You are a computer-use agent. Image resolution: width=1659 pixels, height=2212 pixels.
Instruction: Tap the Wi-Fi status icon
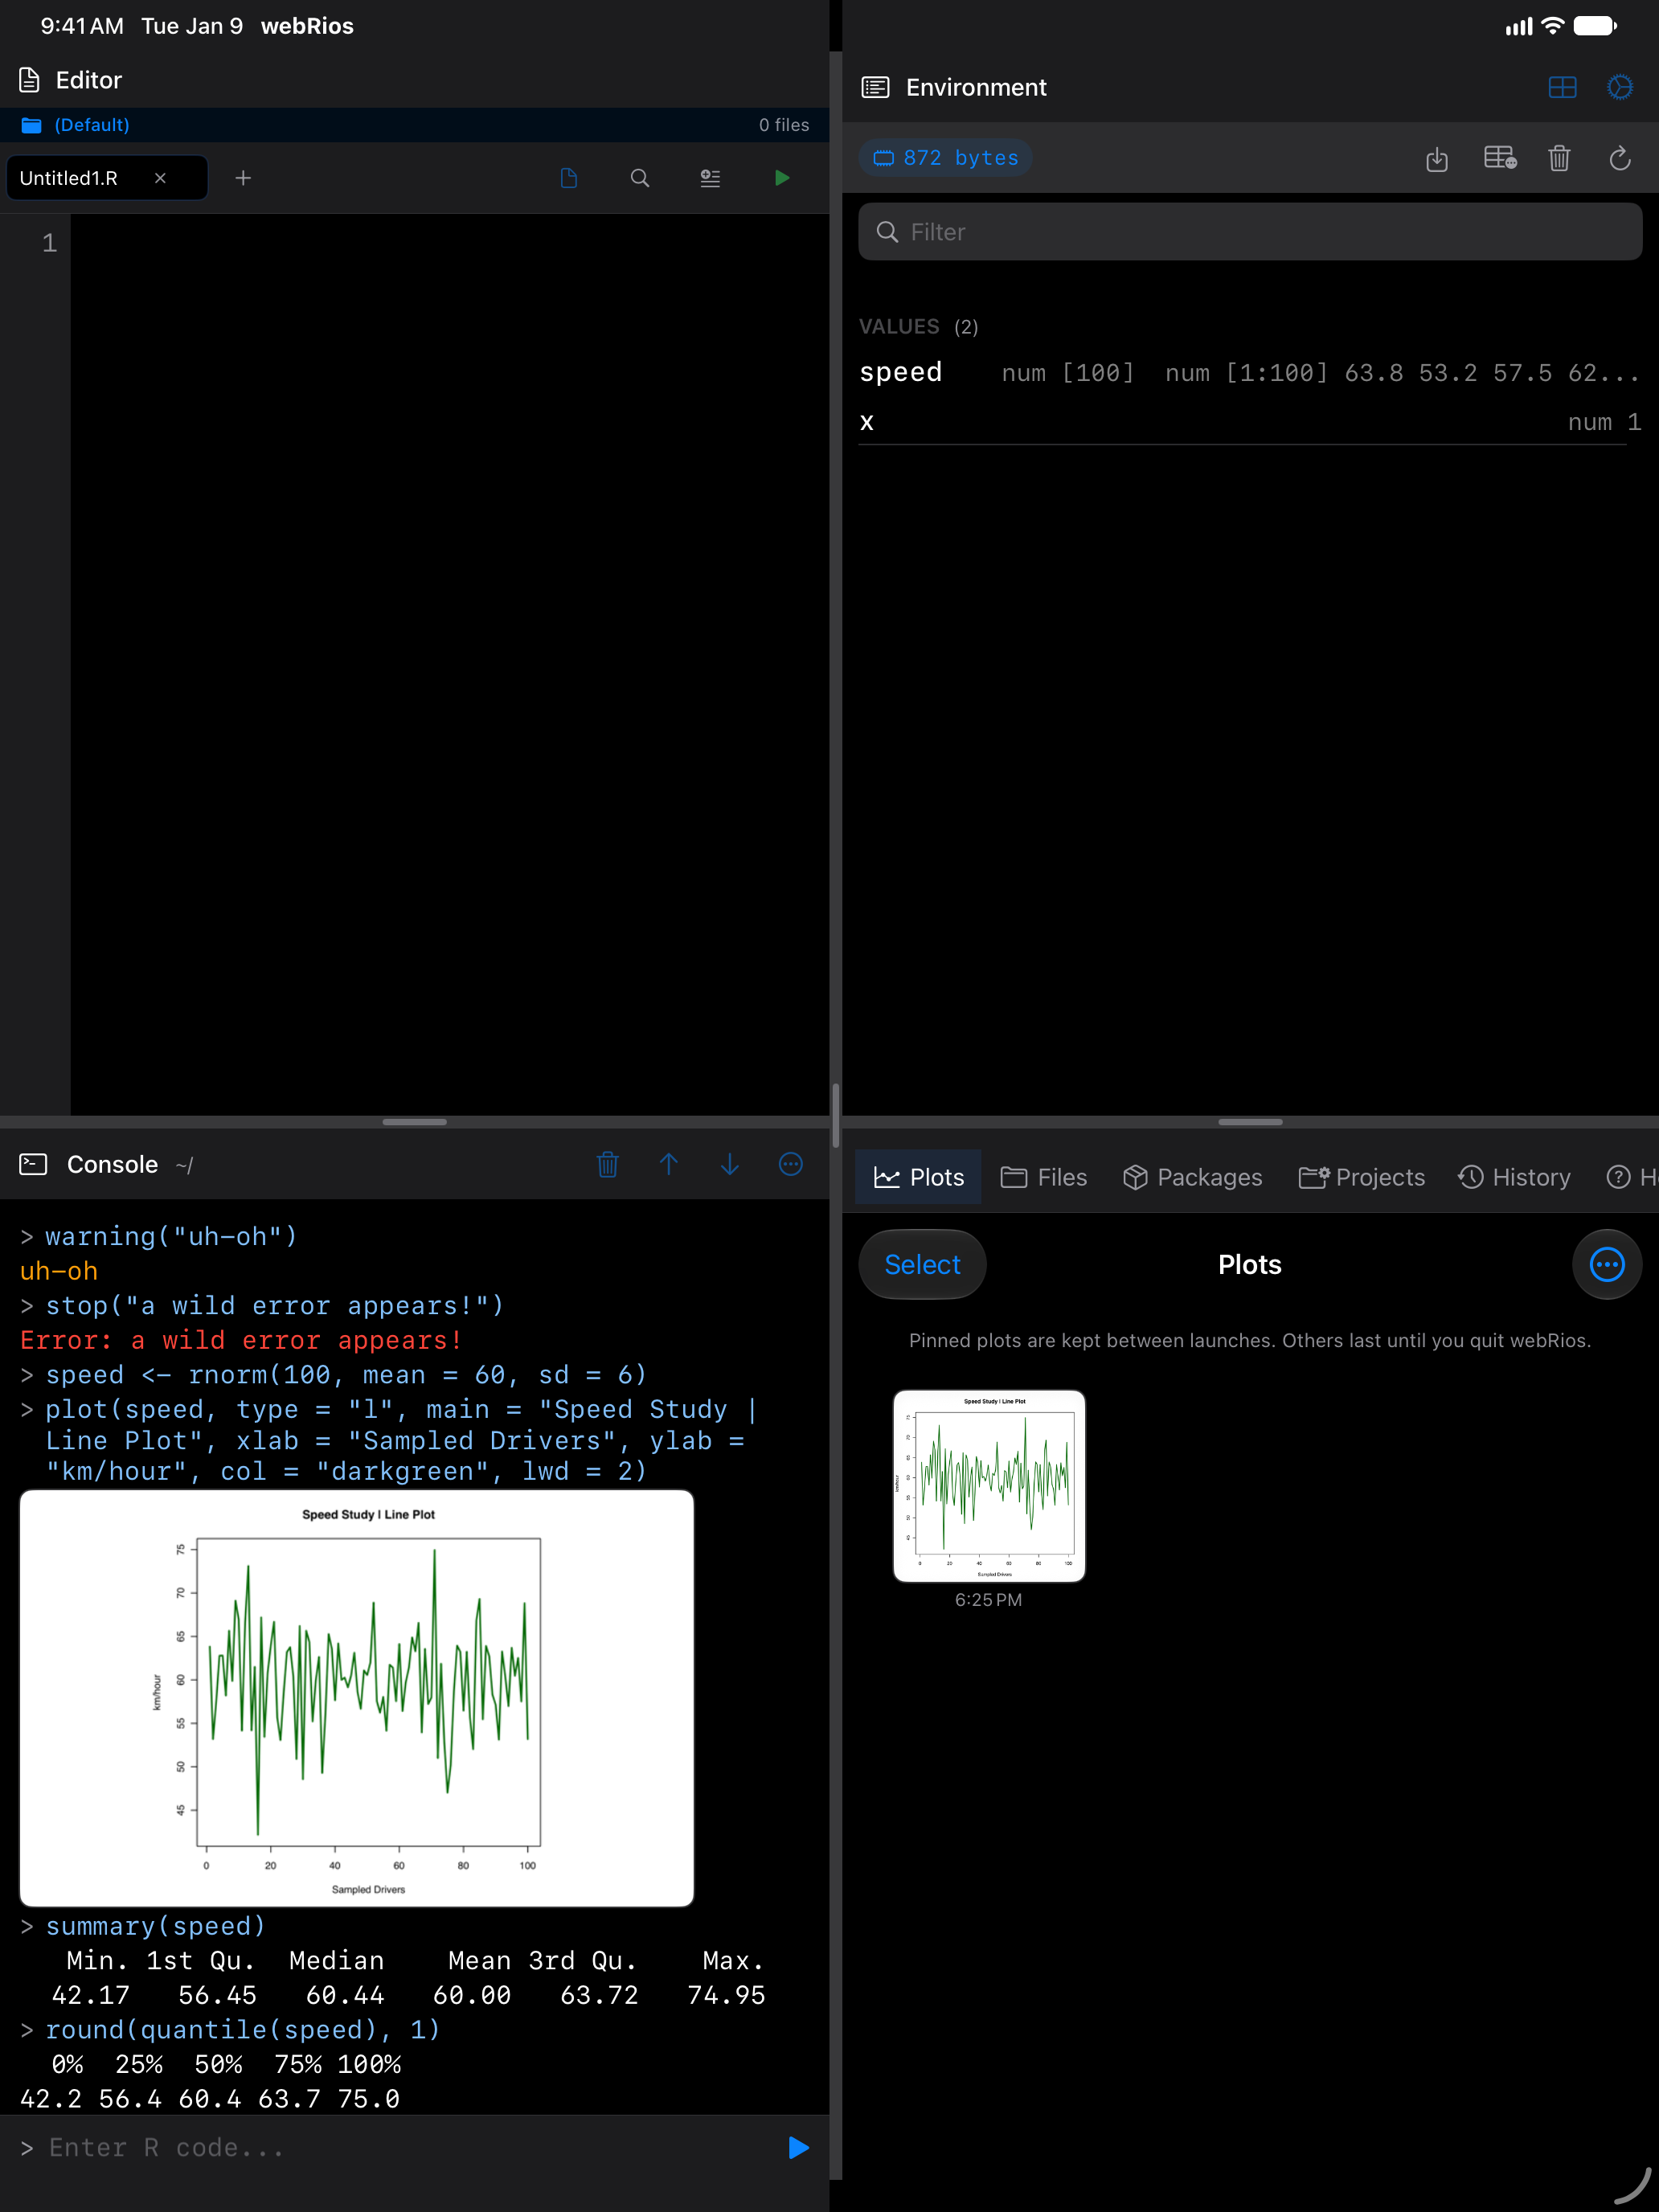(1552, 26)
